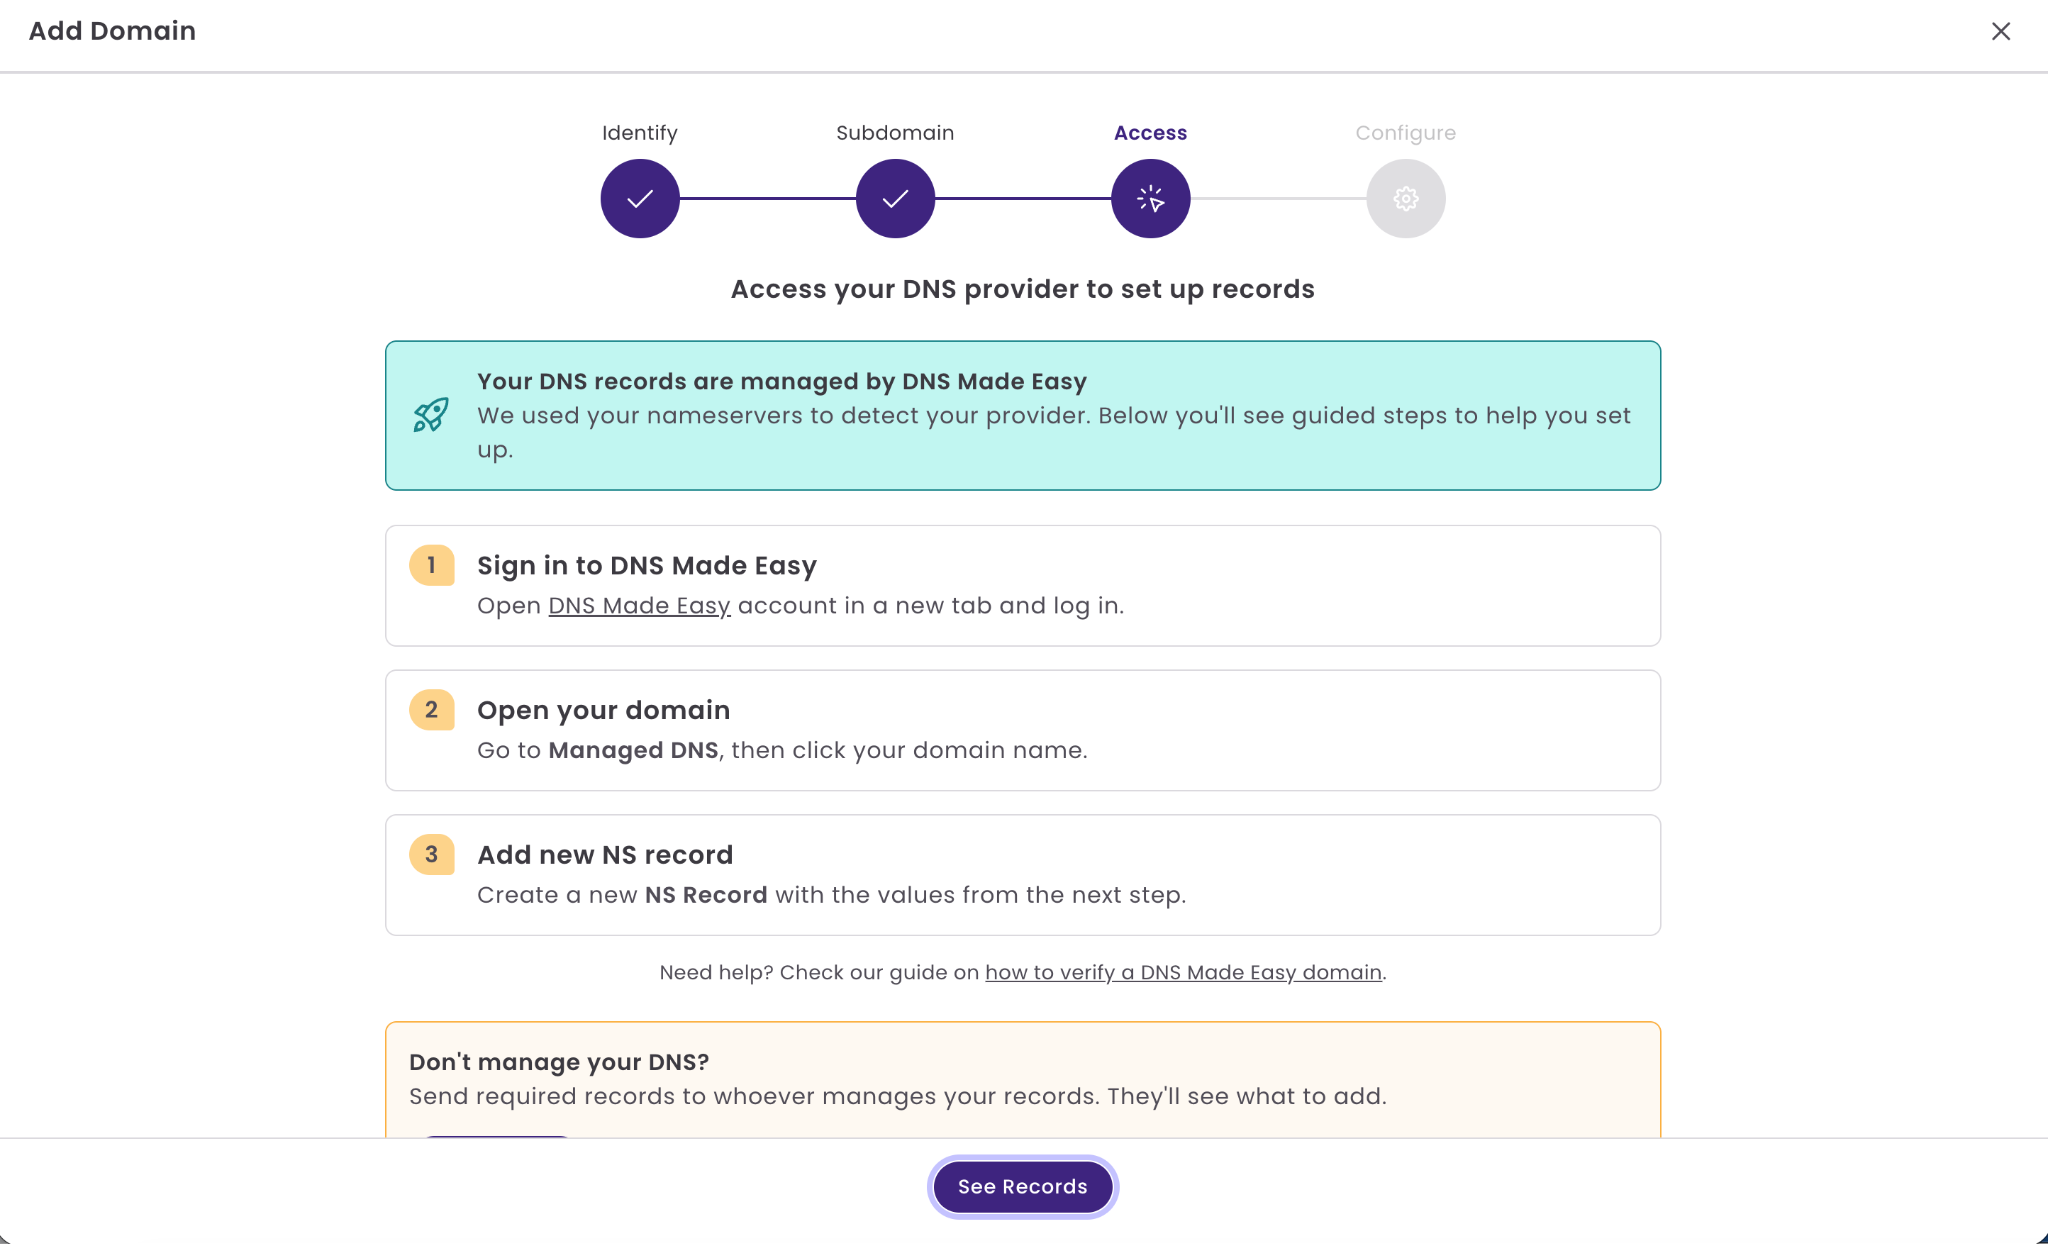This screenshot has width=2048, height=1244.
Task: Open the how to verify guide link
Action: [1183, 972]
